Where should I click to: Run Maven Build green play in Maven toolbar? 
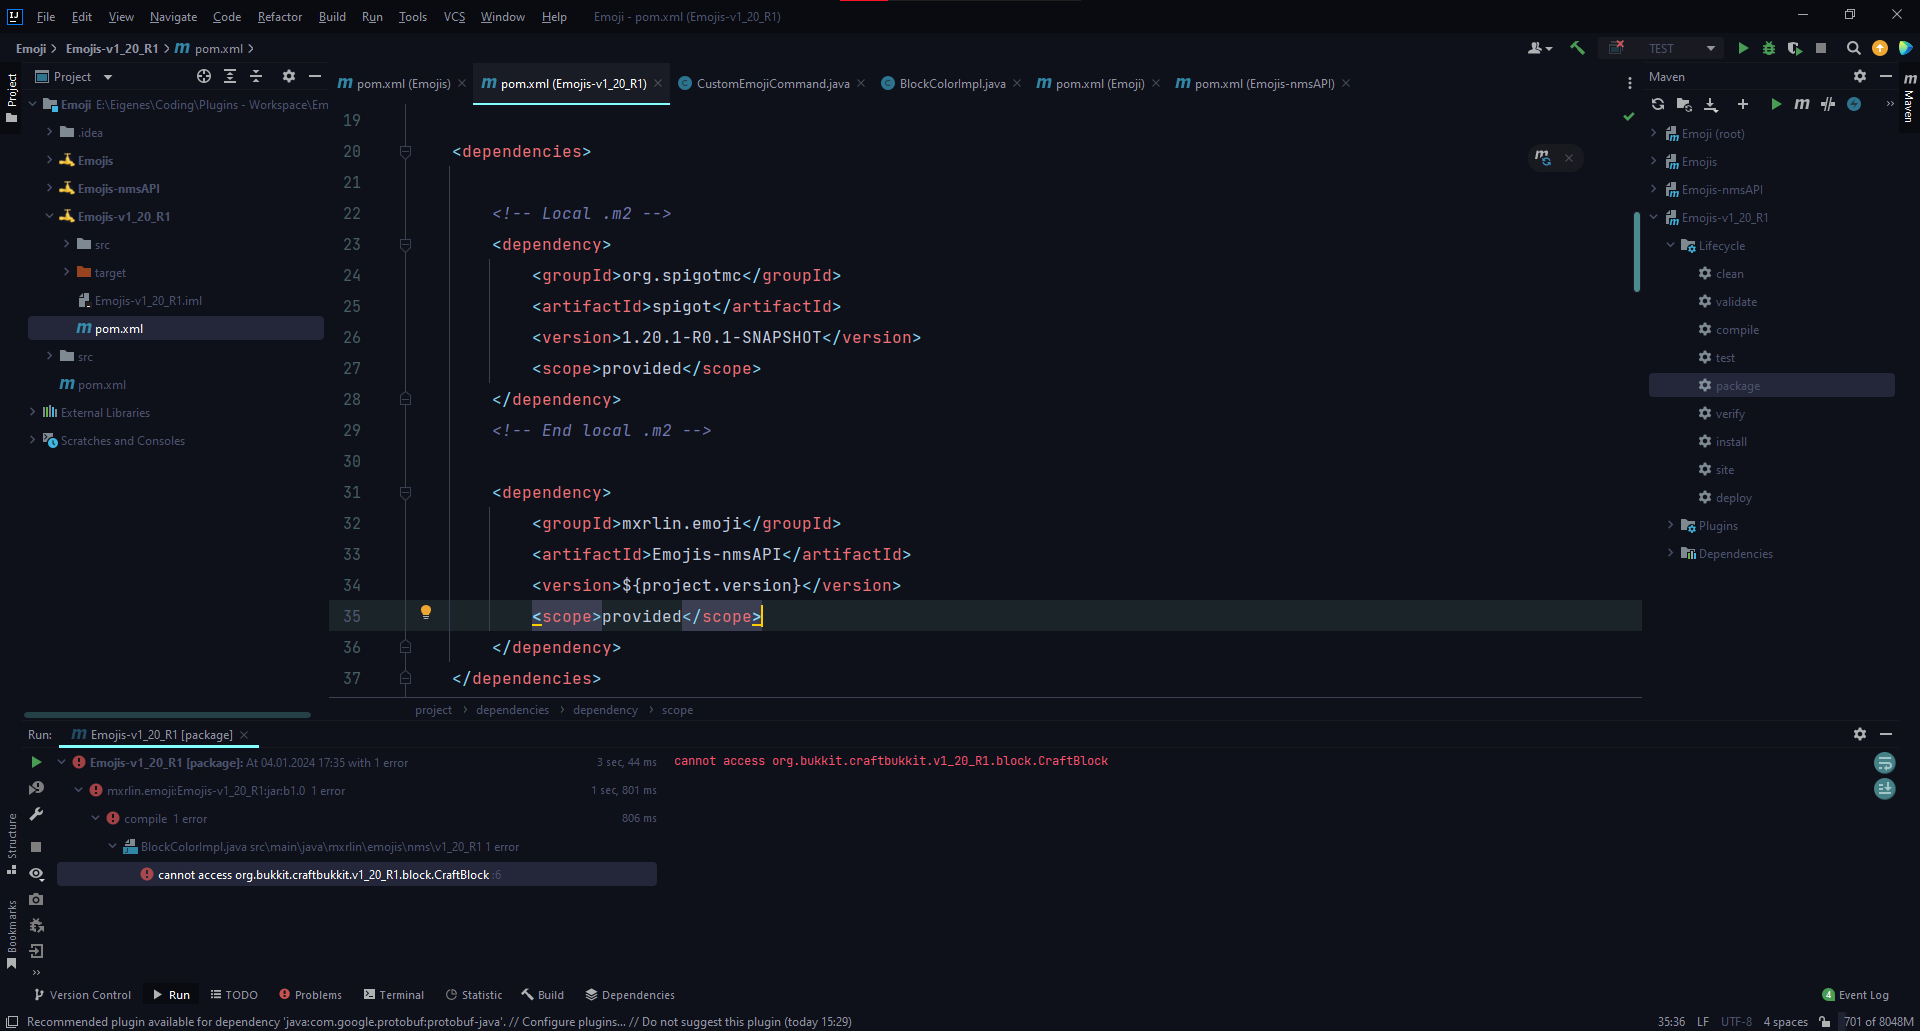click(x=1776, y=104)
